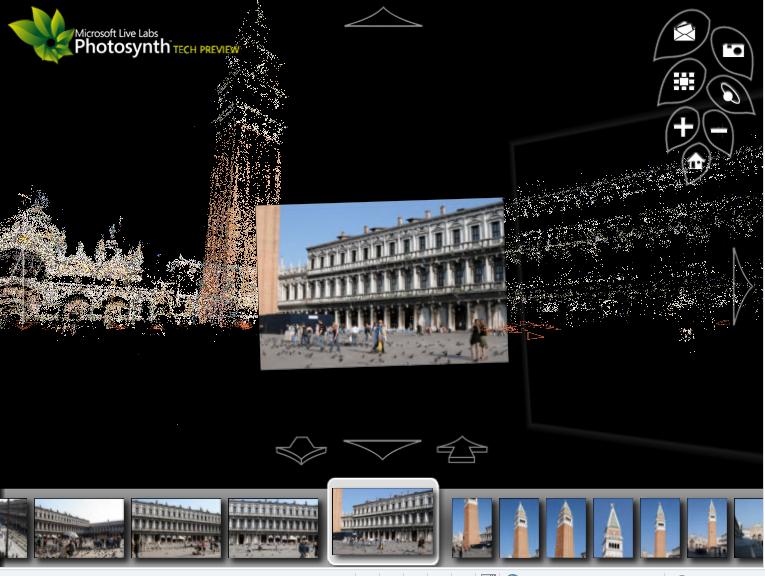Navigate up with the top arrow
This screenshot has height=576, width=765.
383,18
